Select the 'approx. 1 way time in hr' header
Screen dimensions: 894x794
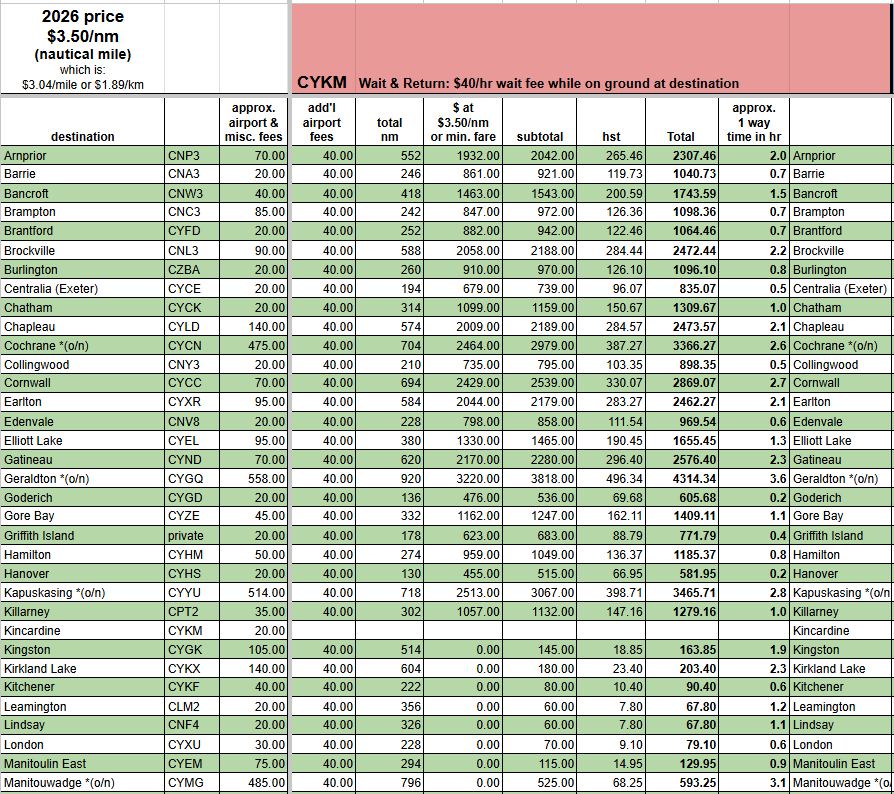click(753, 122)
